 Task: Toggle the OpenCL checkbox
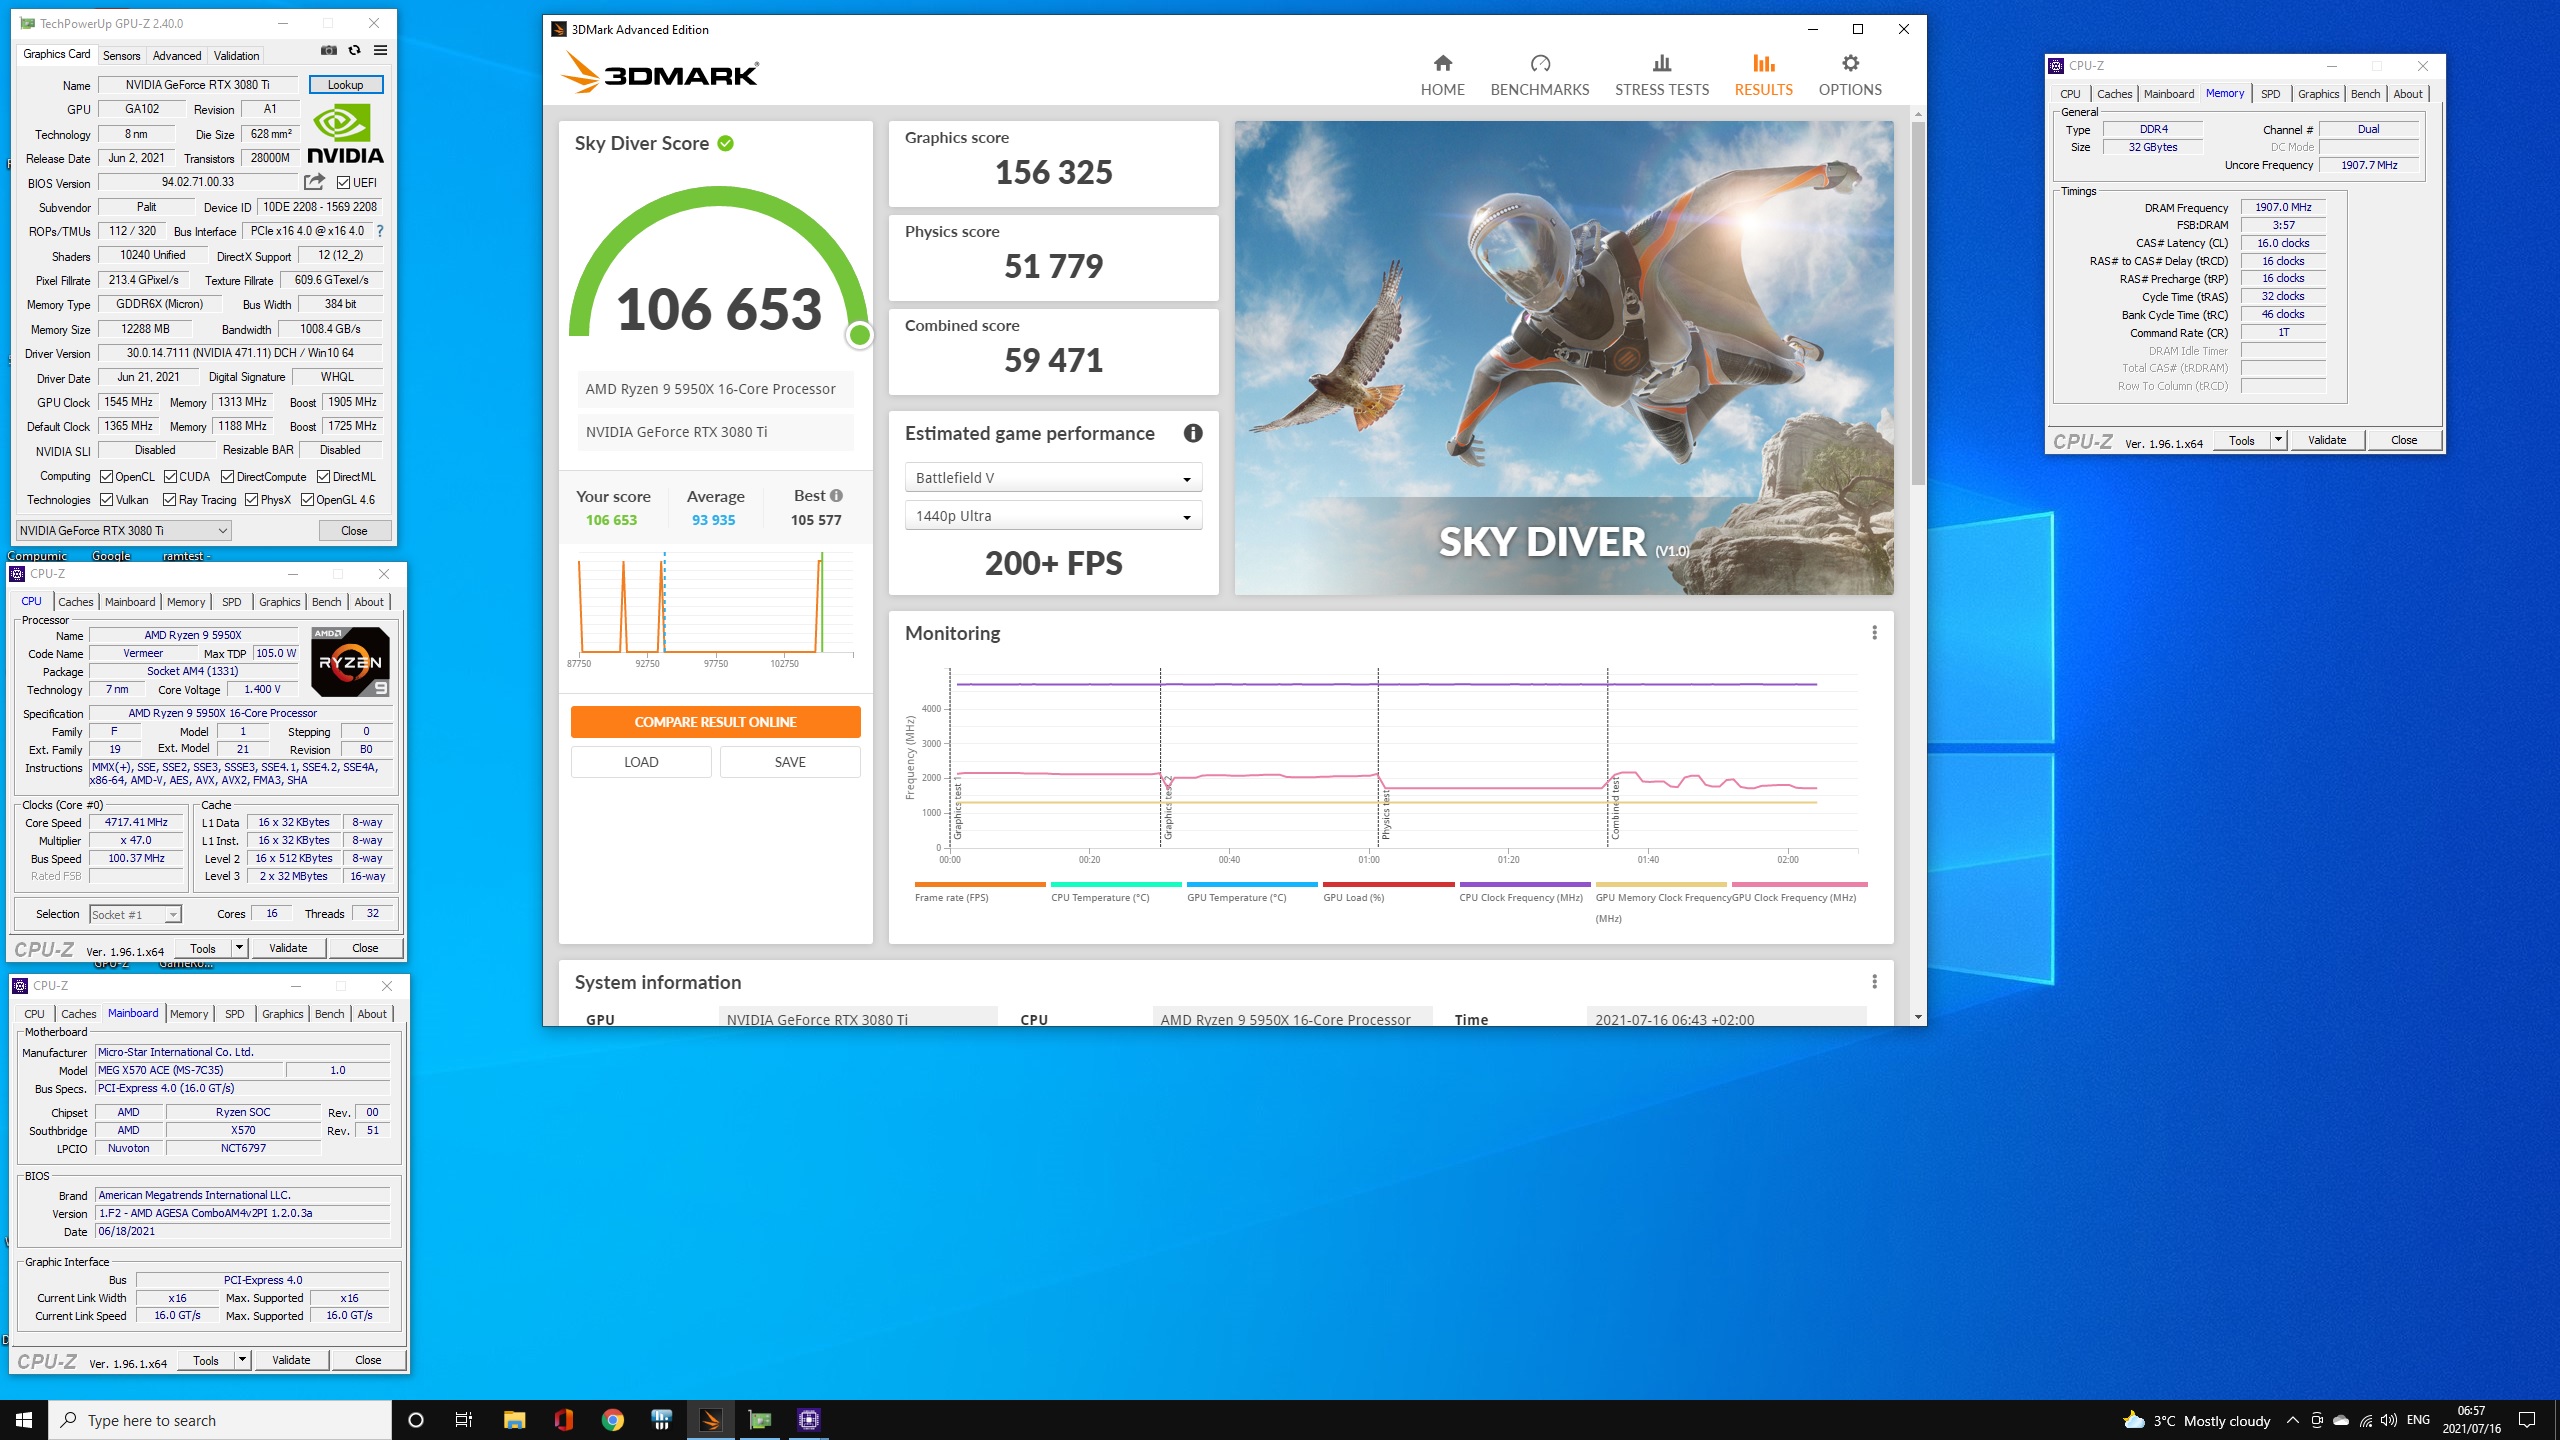[x=106, y=477]
